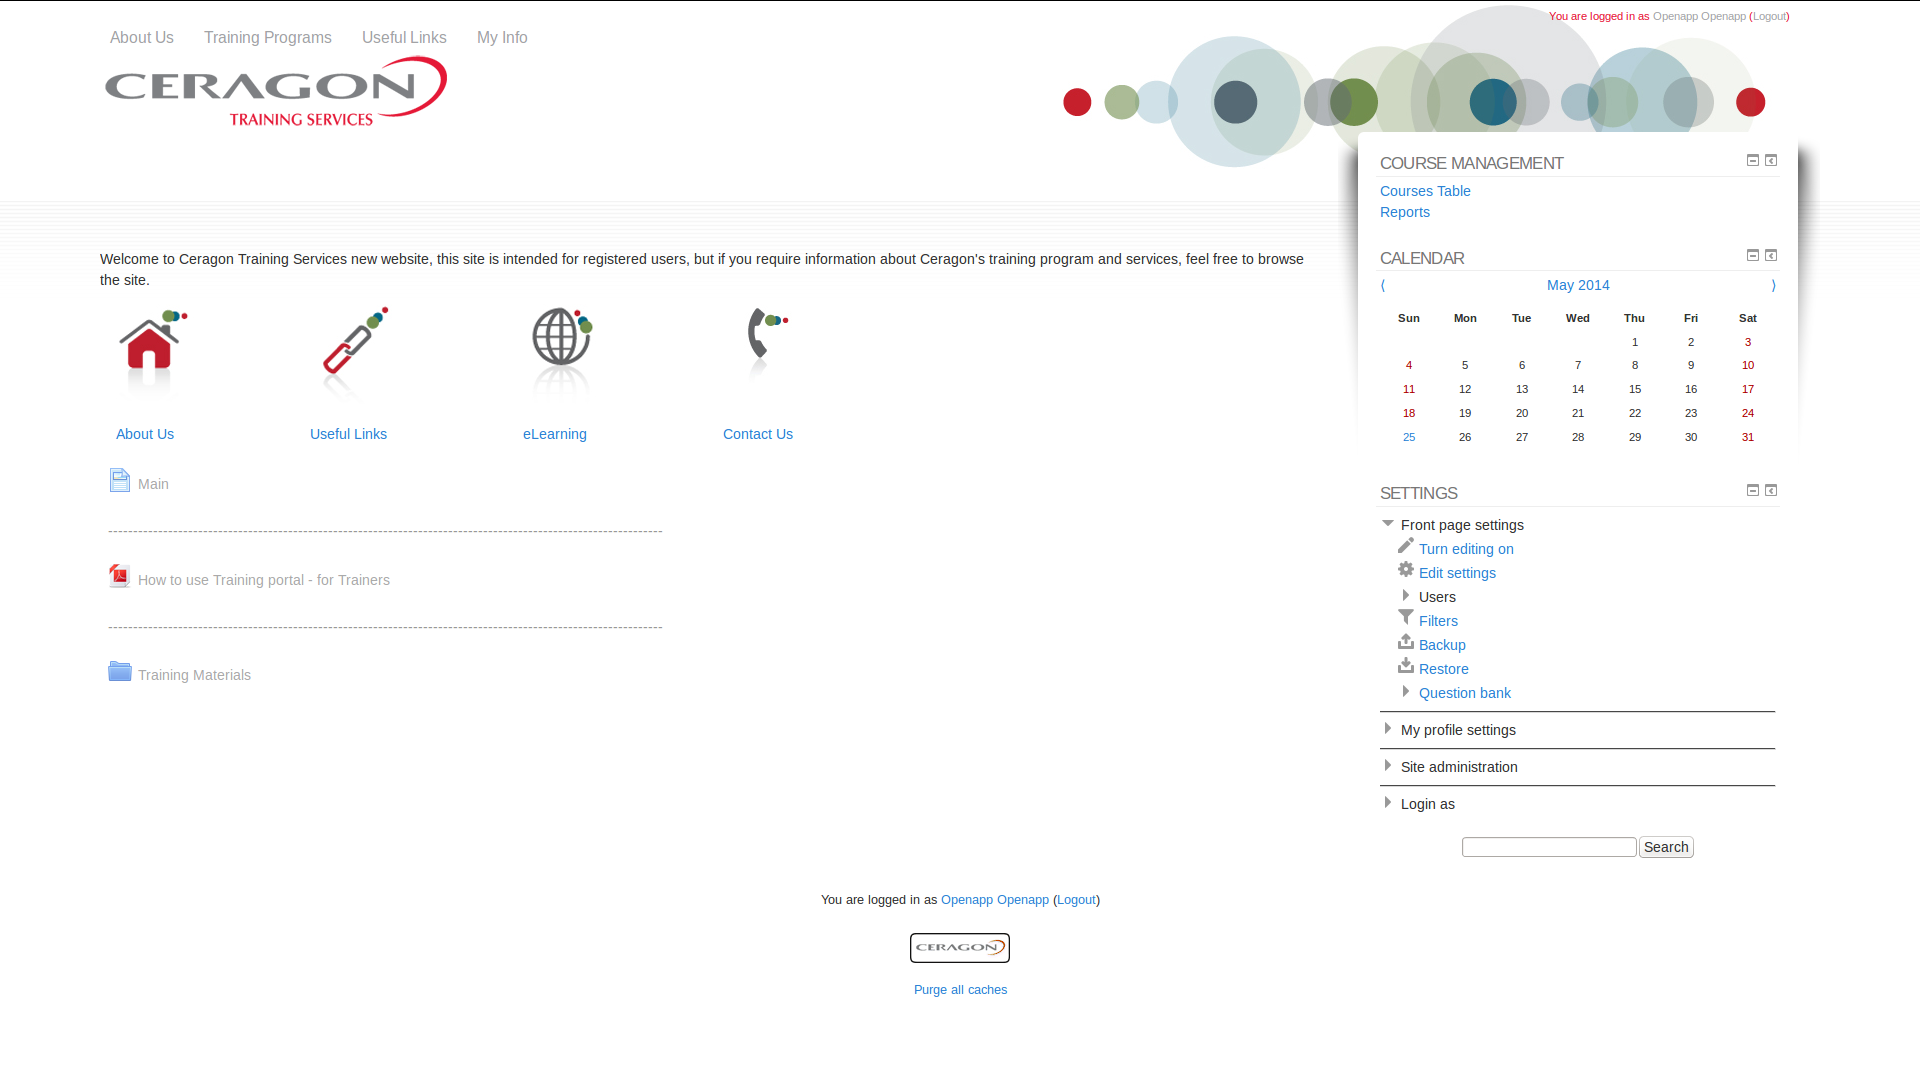Click Logout link in top header

(1769, 16)
